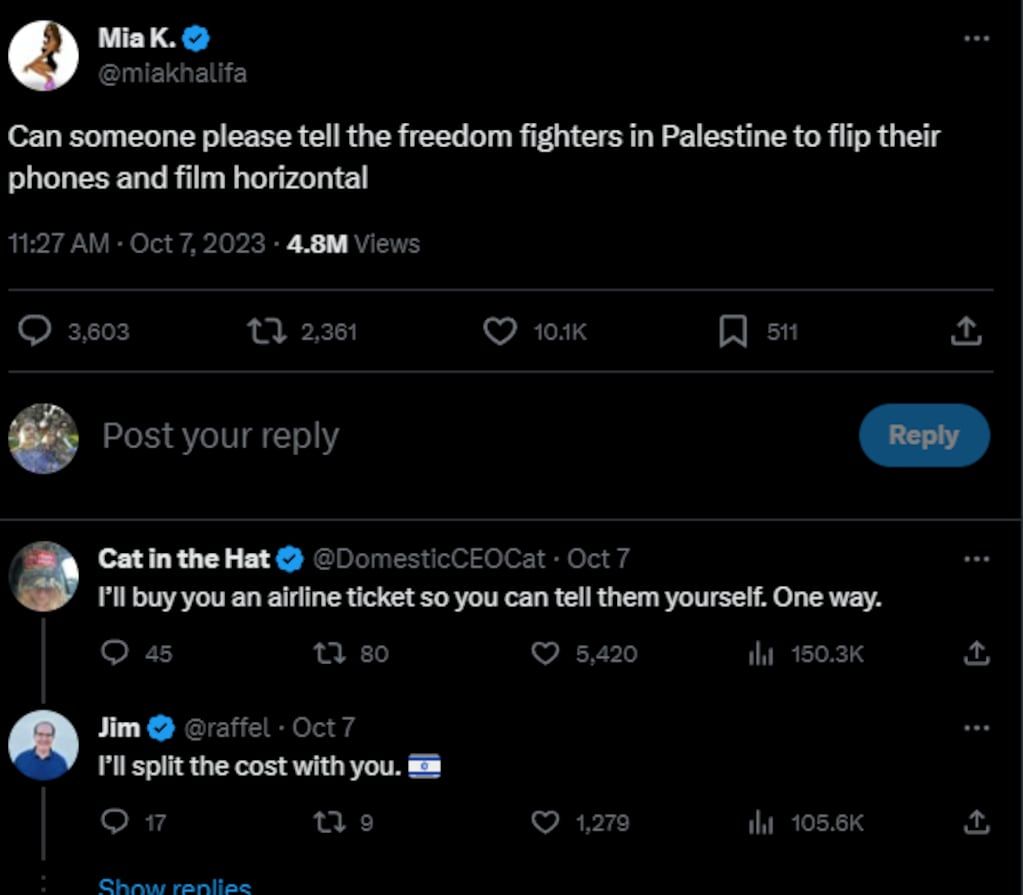Like the main post with 10.1K likes
This screenshot has height=895, width=1023.
coord(499,331)
